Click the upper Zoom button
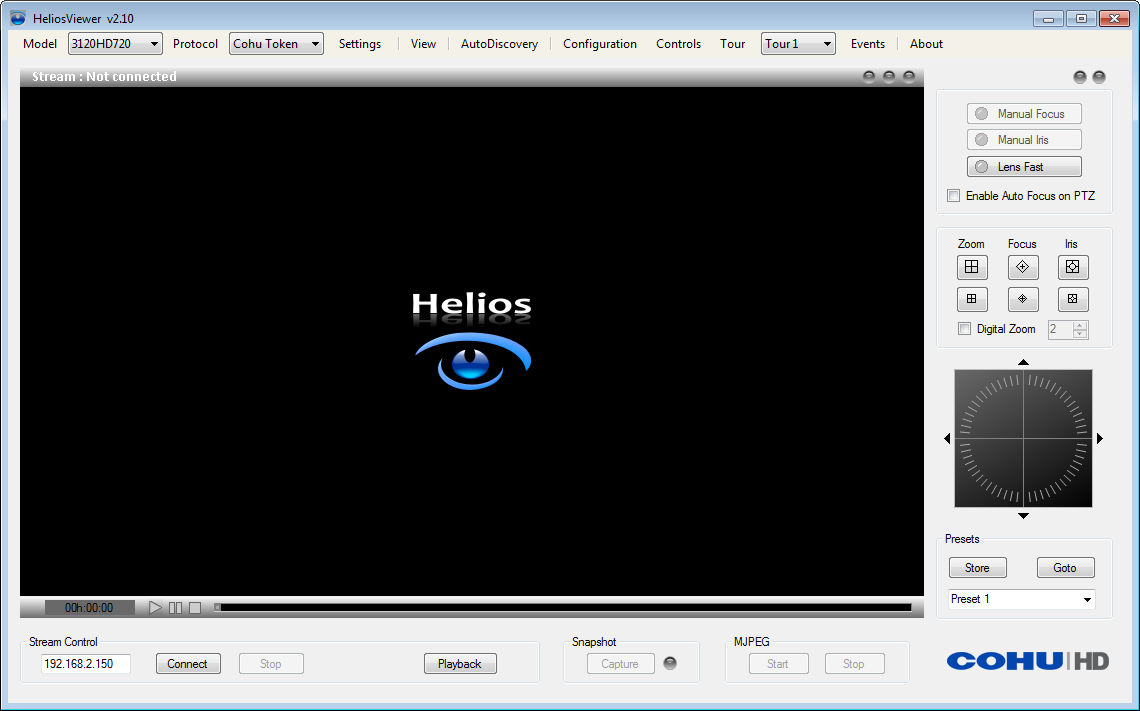This screenshot has width=1140, height=711. [x=971, y=267]
